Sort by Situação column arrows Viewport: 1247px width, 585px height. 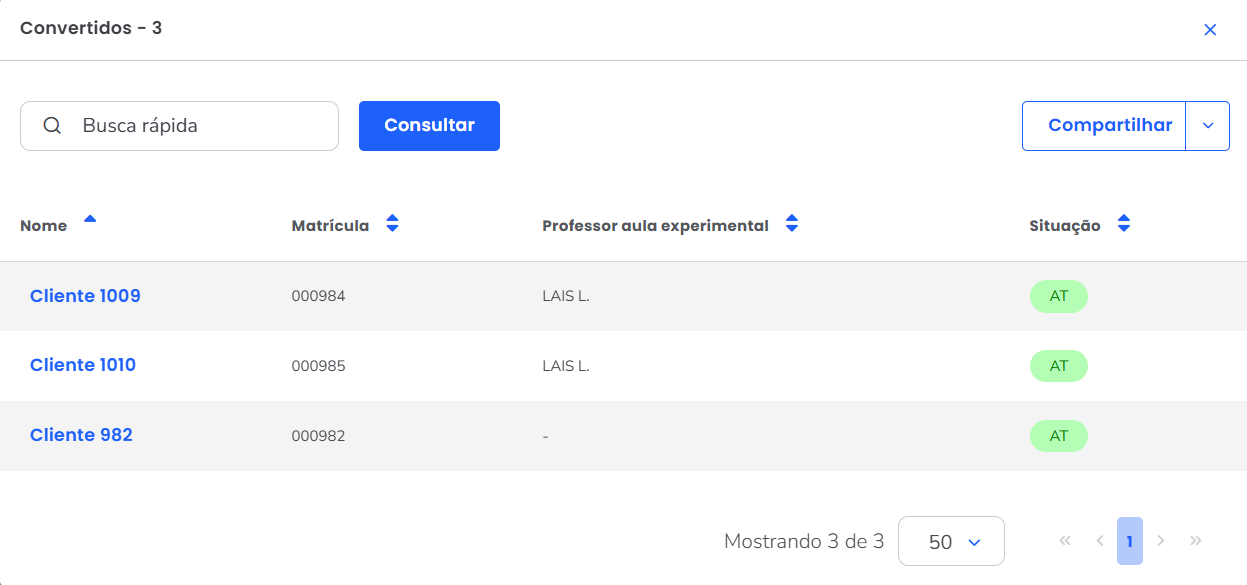click(1124, 224)
